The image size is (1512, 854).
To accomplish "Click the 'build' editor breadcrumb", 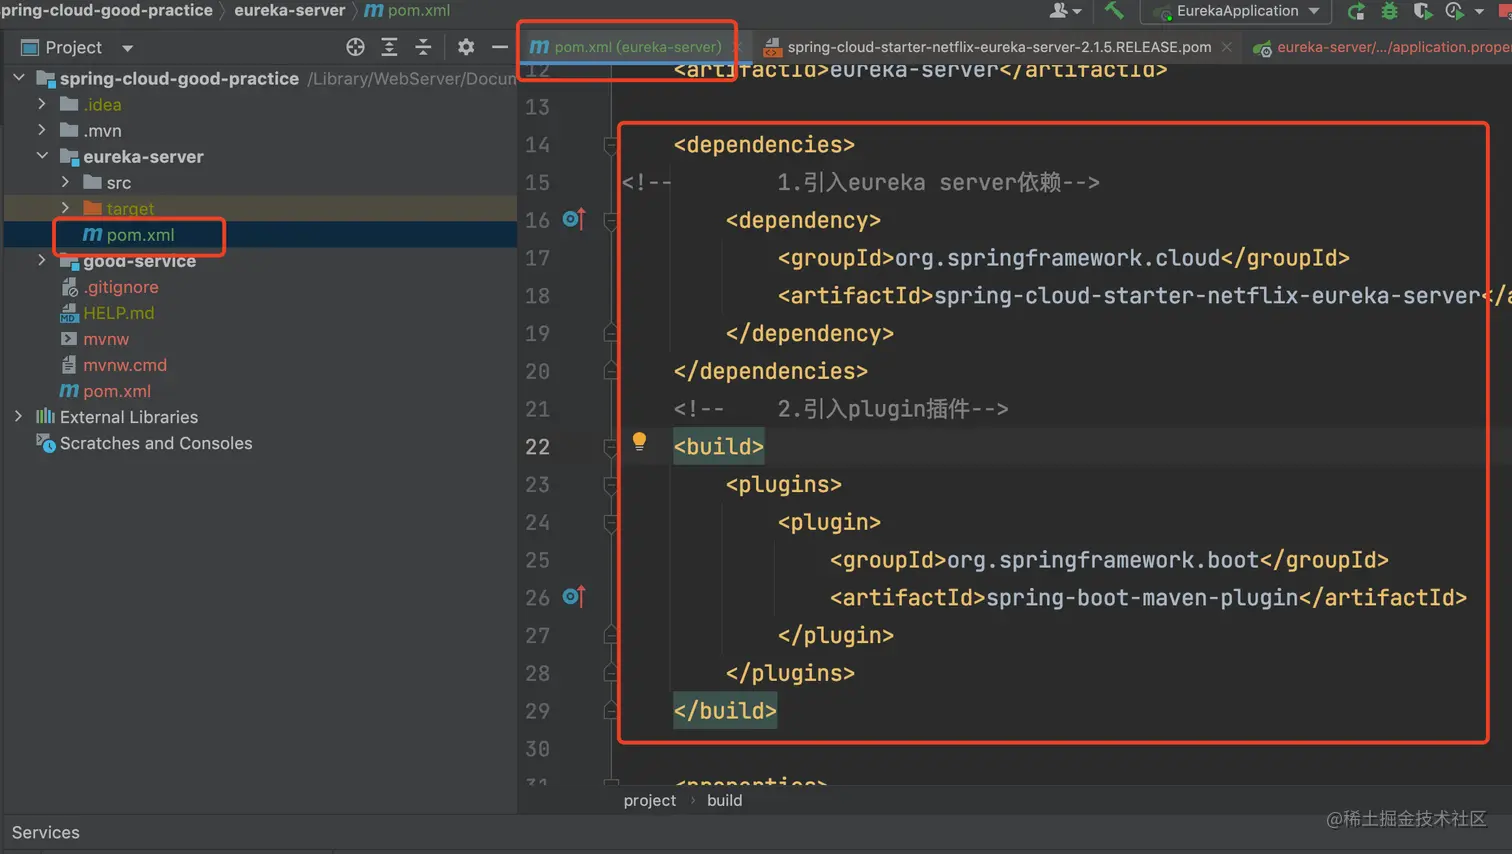I will (x=724, y=800).
